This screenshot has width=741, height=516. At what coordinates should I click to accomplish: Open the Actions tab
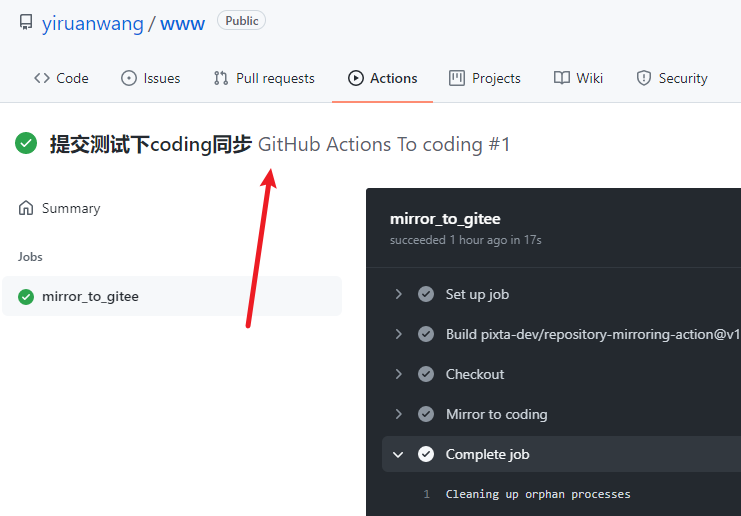[x=382, y=78]
